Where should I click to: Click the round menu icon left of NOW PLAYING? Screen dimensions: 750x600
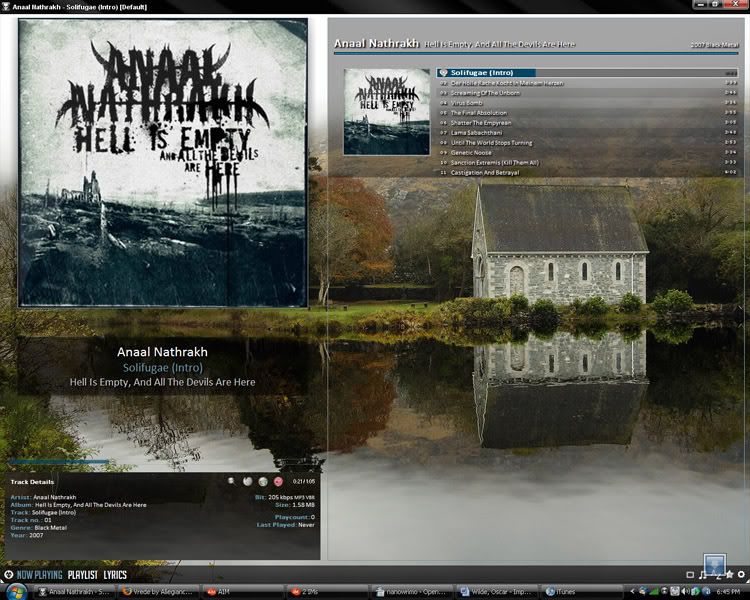8,575
